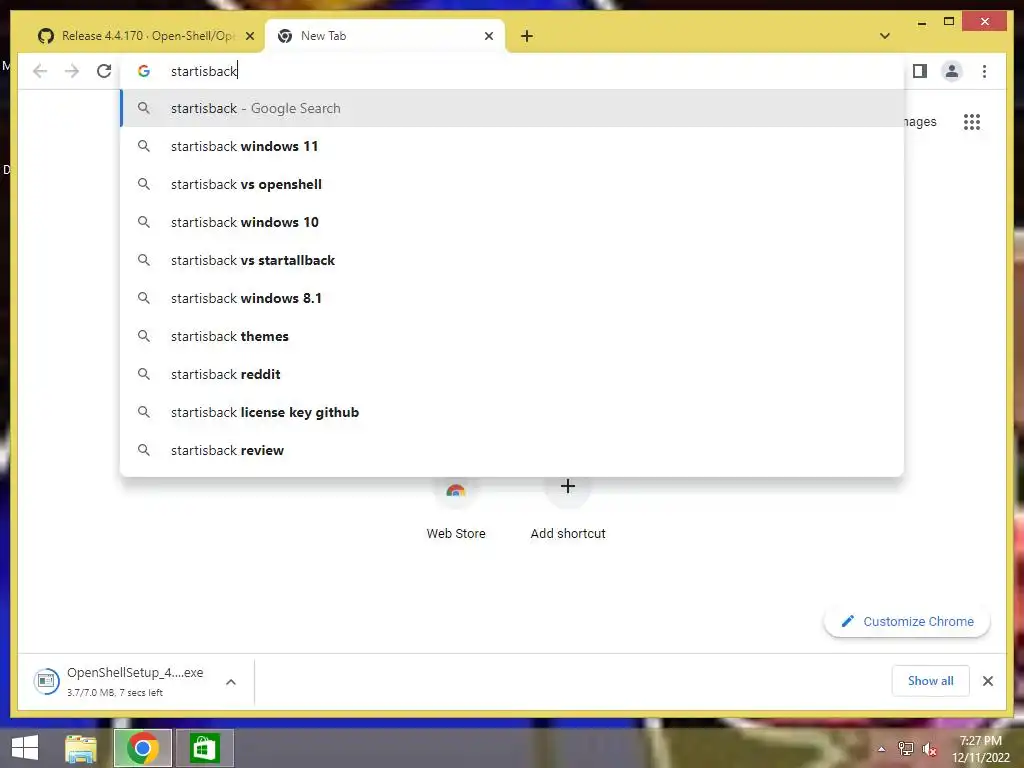The image size is (1024, 768).
Task: Click the search icon beside startisback review
Action: click(144, 449)
